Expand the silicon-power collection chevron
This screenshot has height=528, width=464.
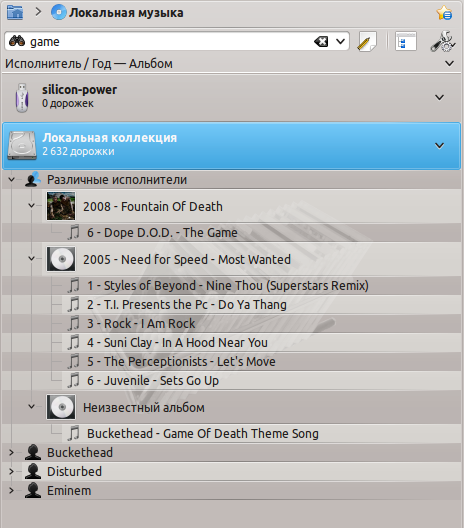tap(439, 98)
